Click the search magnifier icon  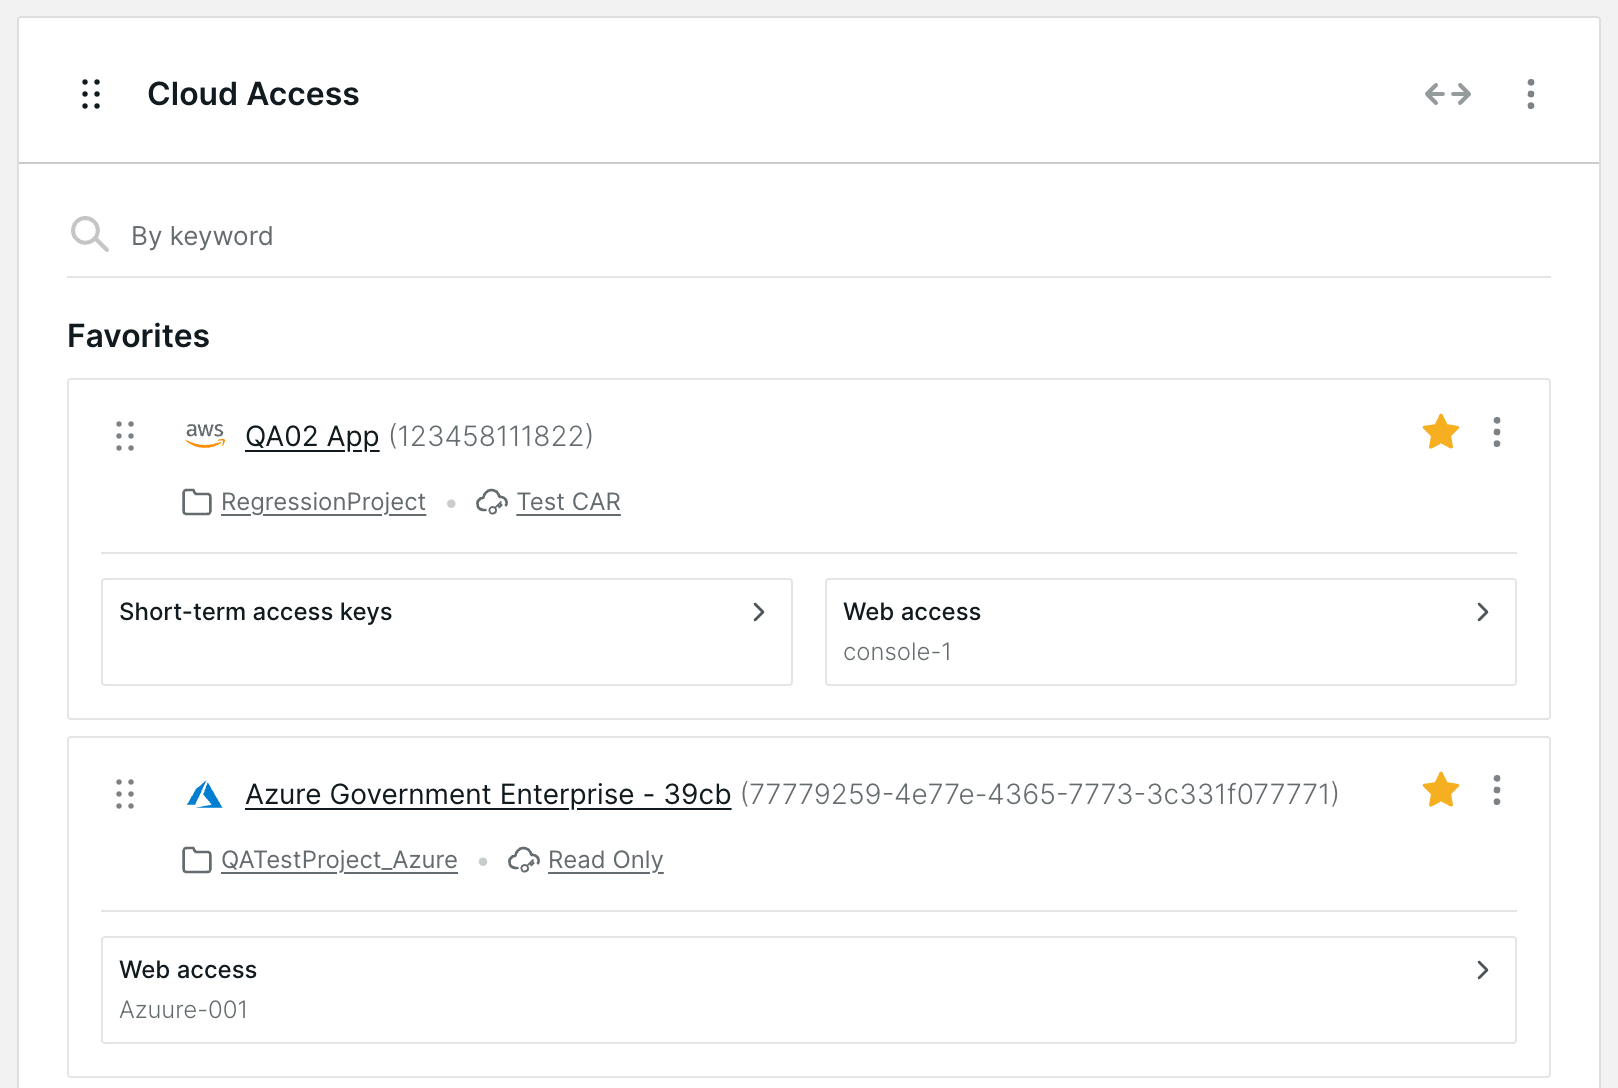pos(89,235)
